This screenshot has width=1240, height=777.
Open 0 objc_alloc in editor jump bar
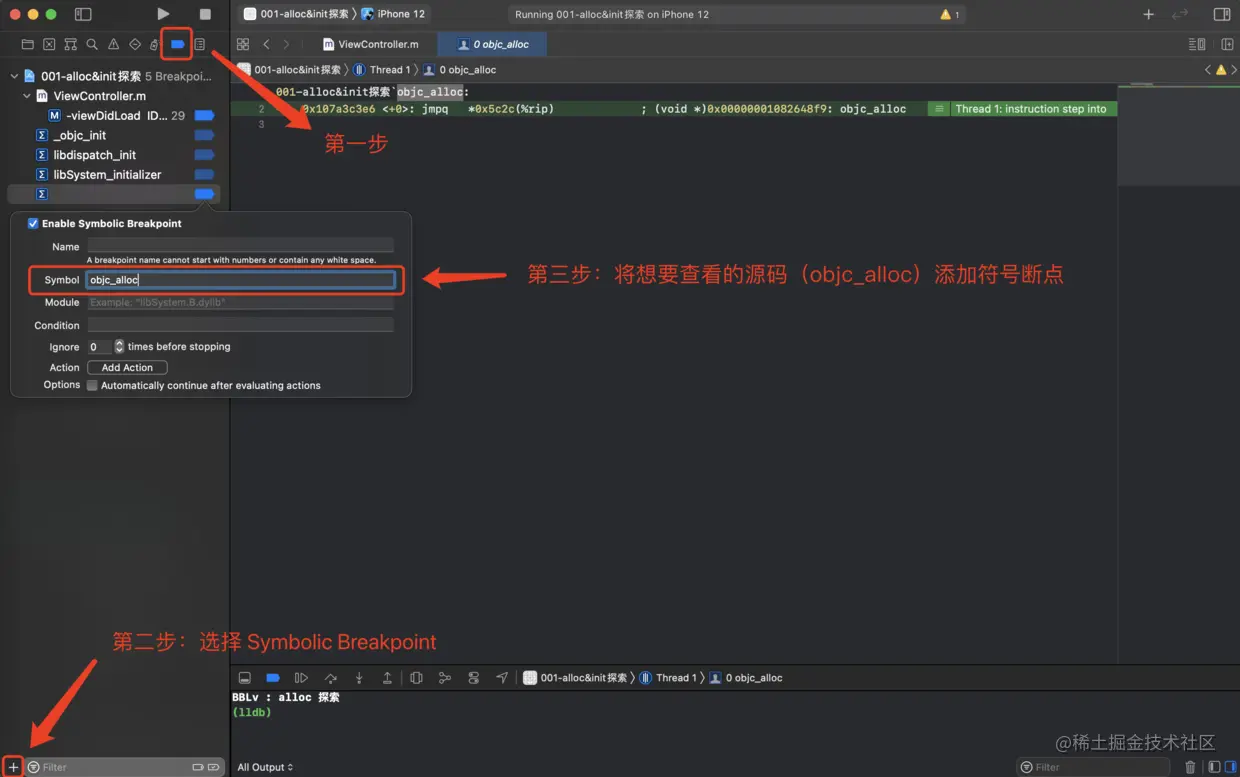click(x=460, y=70)
